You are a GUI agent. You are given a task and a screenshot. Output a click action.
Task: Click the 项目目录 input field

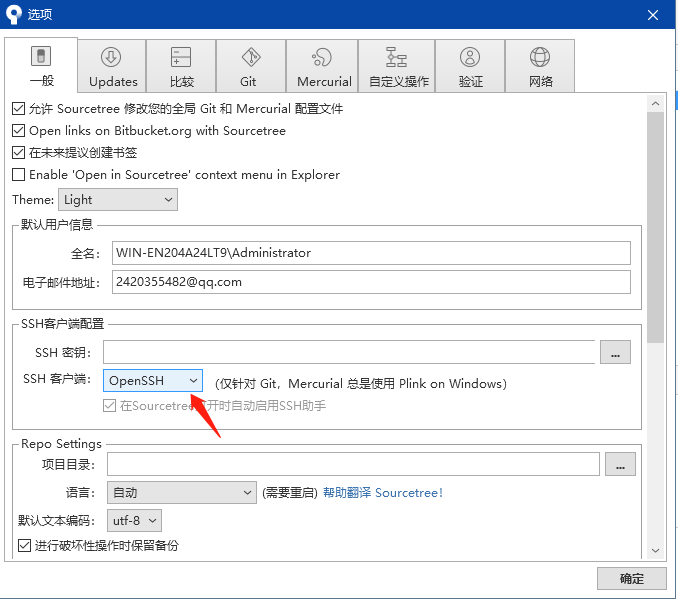point(353,464)
